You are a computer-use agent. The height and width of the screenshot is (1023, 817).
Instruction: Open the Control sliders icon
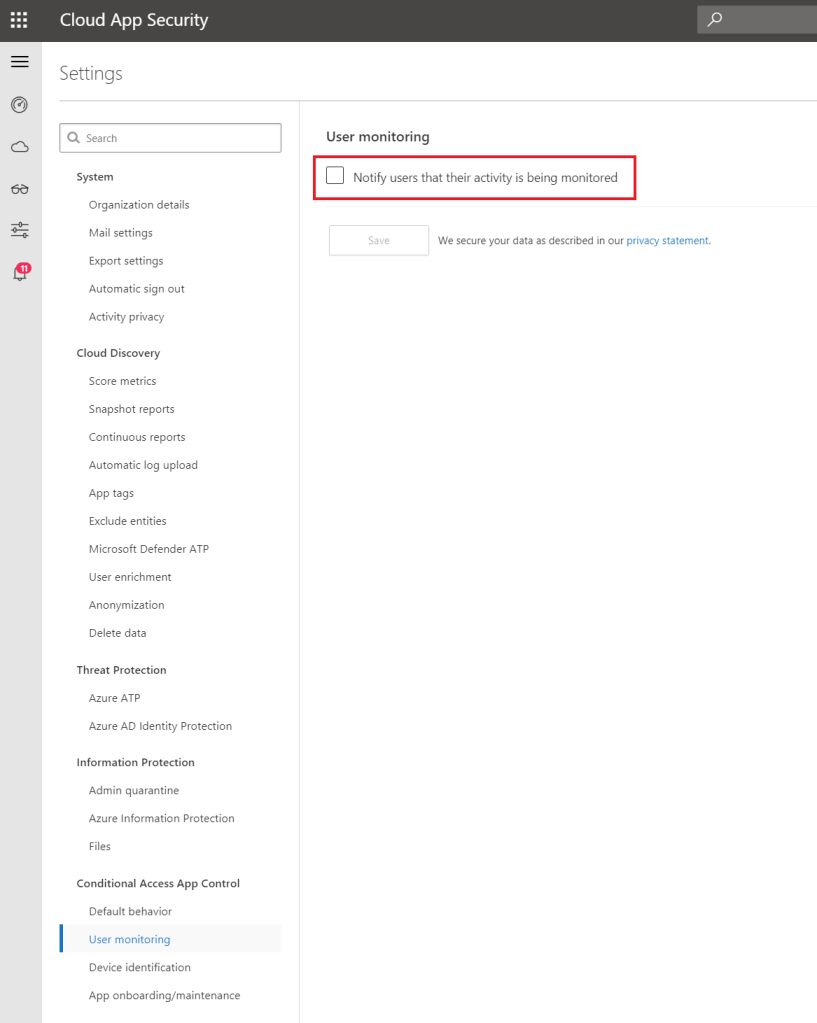pos(19,231)
